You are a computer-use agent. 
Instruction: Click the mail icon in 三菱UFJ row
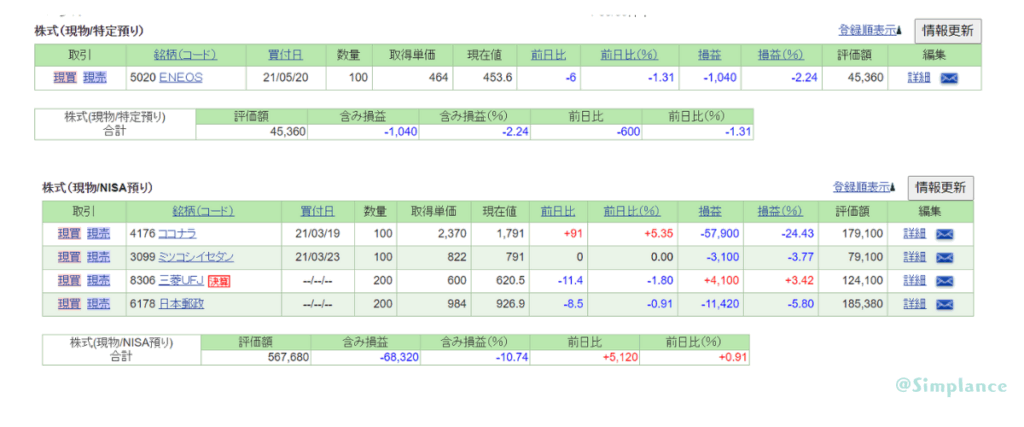pyautogui.click(x=944, y=281)
